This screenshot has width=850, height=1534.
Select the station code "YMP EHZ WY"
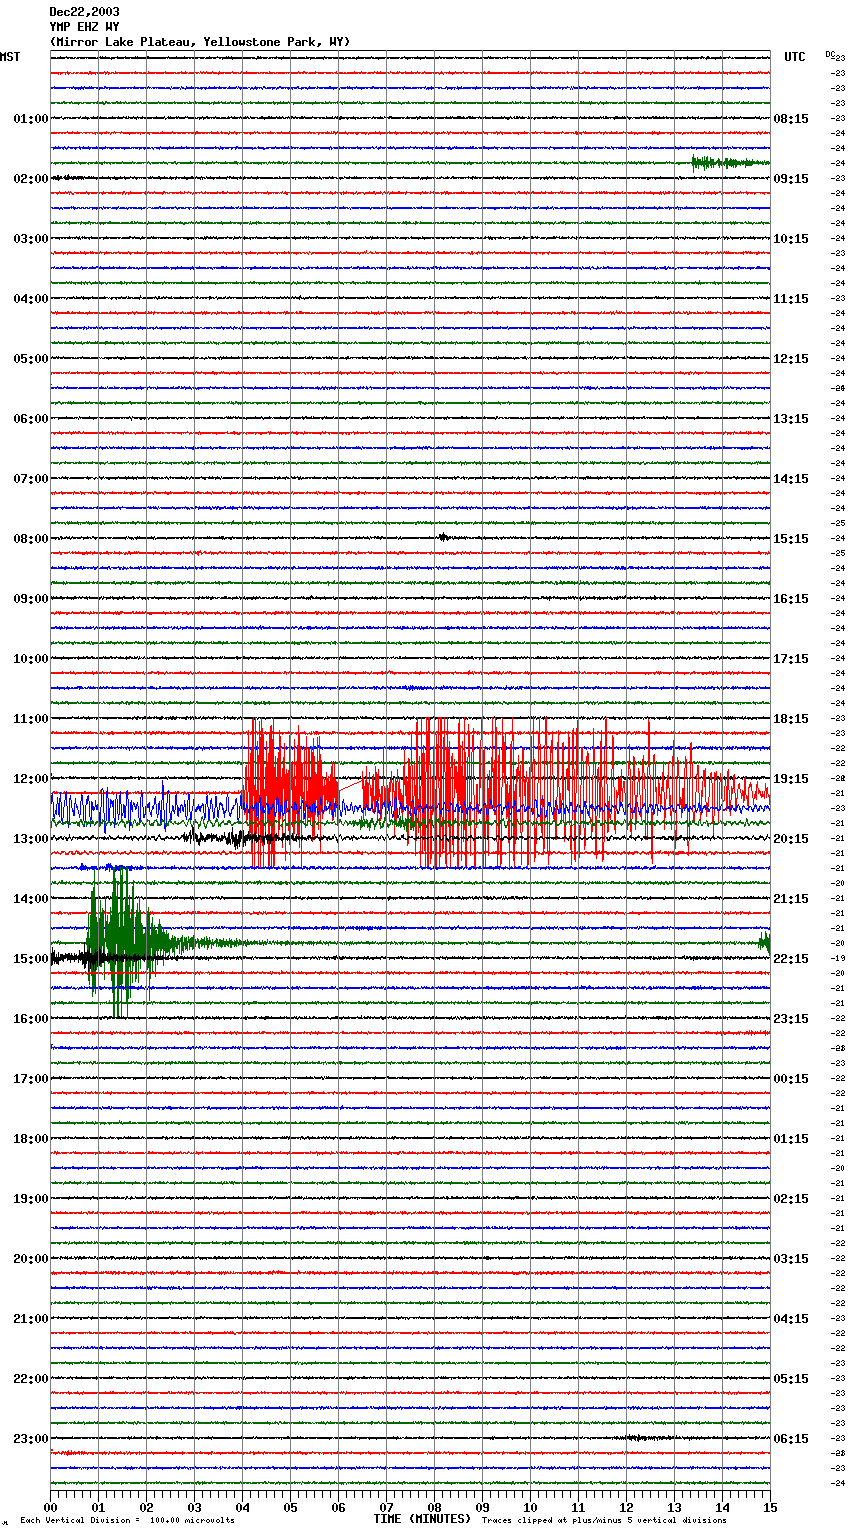pyautogui.click(x=84, y=27)
